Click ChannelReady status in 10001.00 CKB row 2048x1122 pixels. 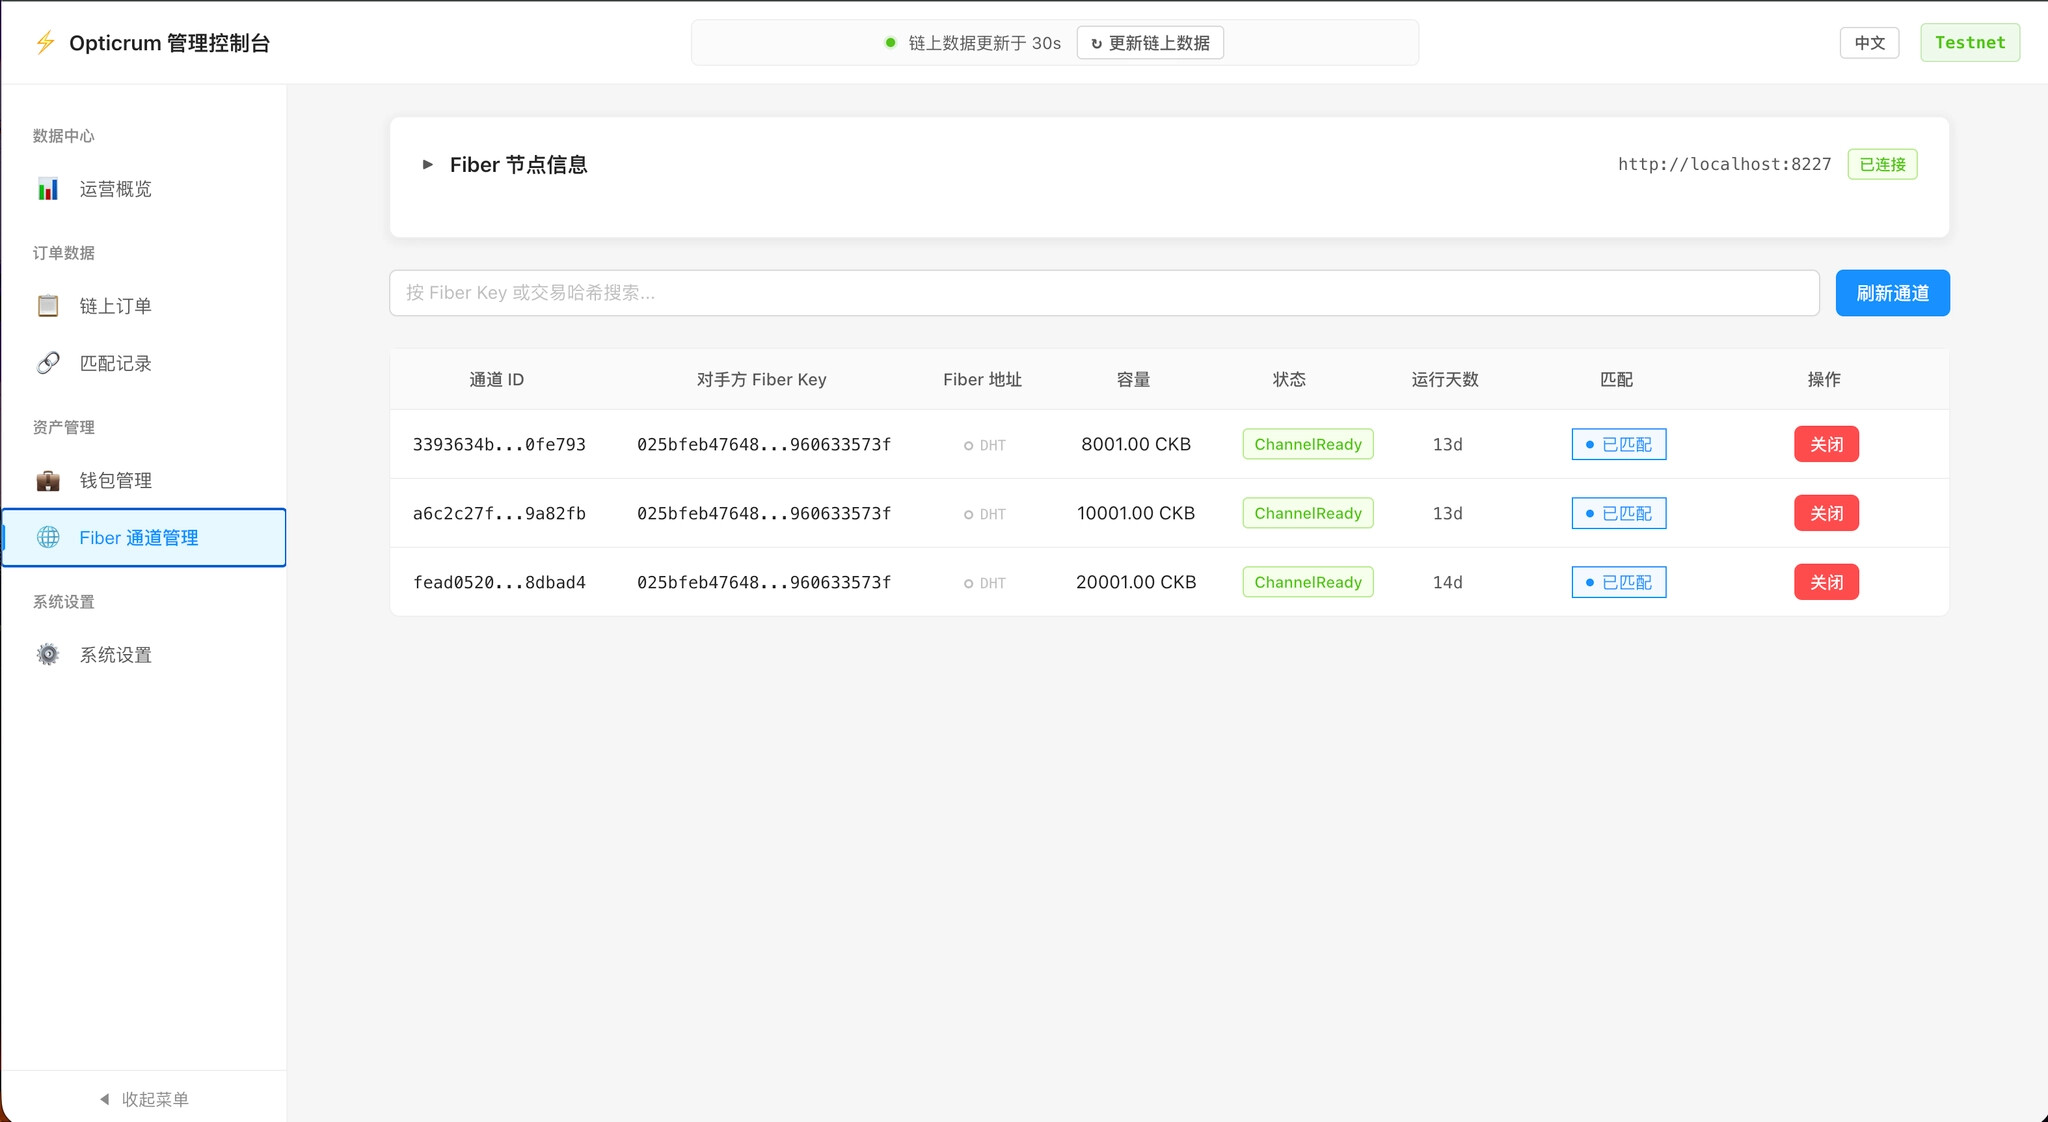point(1308,513)
